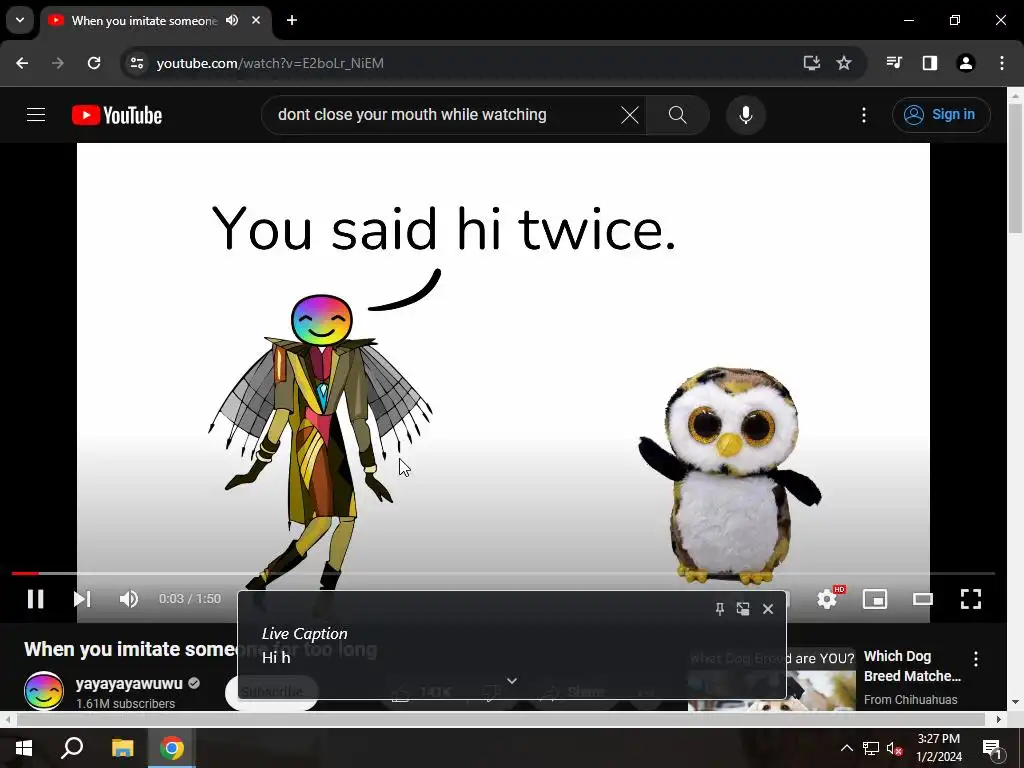Click the Chrome taskbar icon
The width and height of the screenshot is (1024, 768).
pos(172,748)
